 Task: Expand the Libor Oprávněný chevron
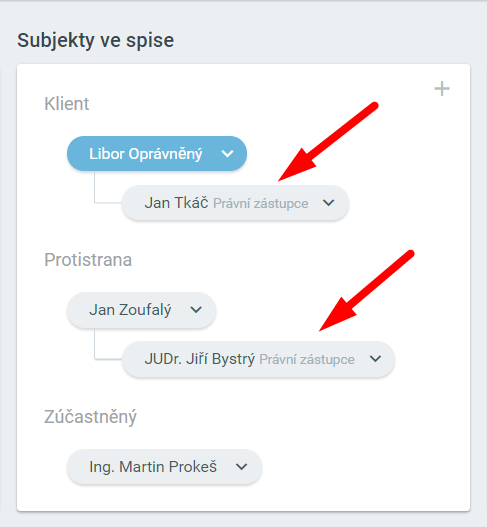point(228,154)
